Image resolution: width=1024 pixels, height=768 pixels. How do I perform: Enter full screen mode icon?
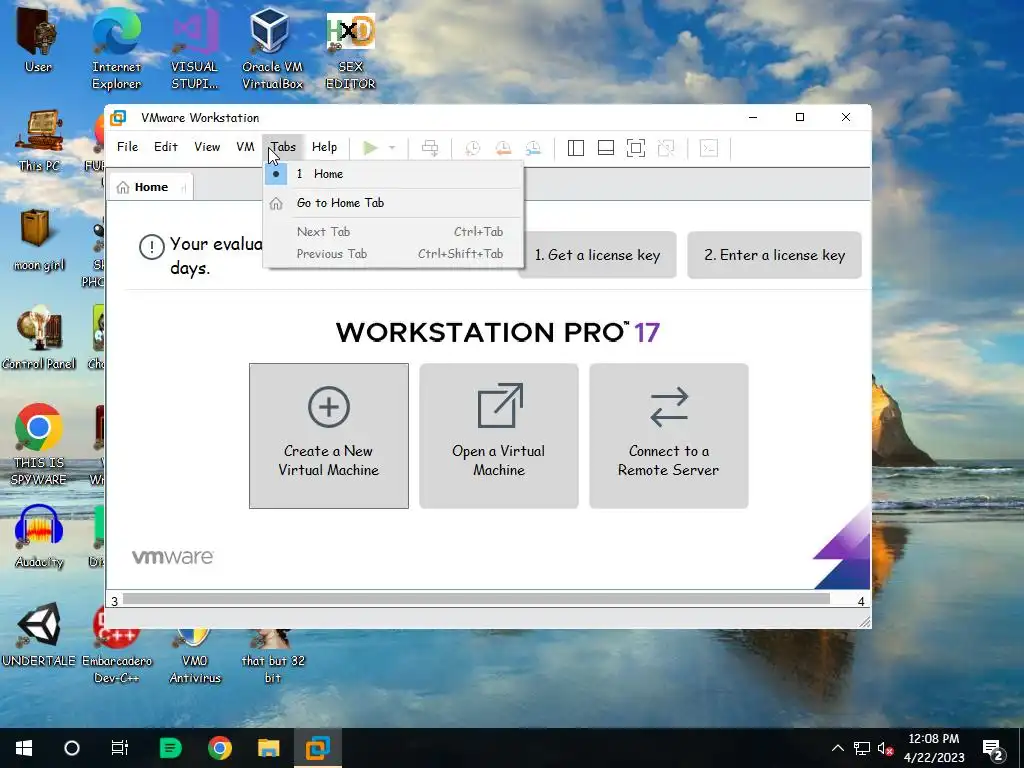coord(635,148)
